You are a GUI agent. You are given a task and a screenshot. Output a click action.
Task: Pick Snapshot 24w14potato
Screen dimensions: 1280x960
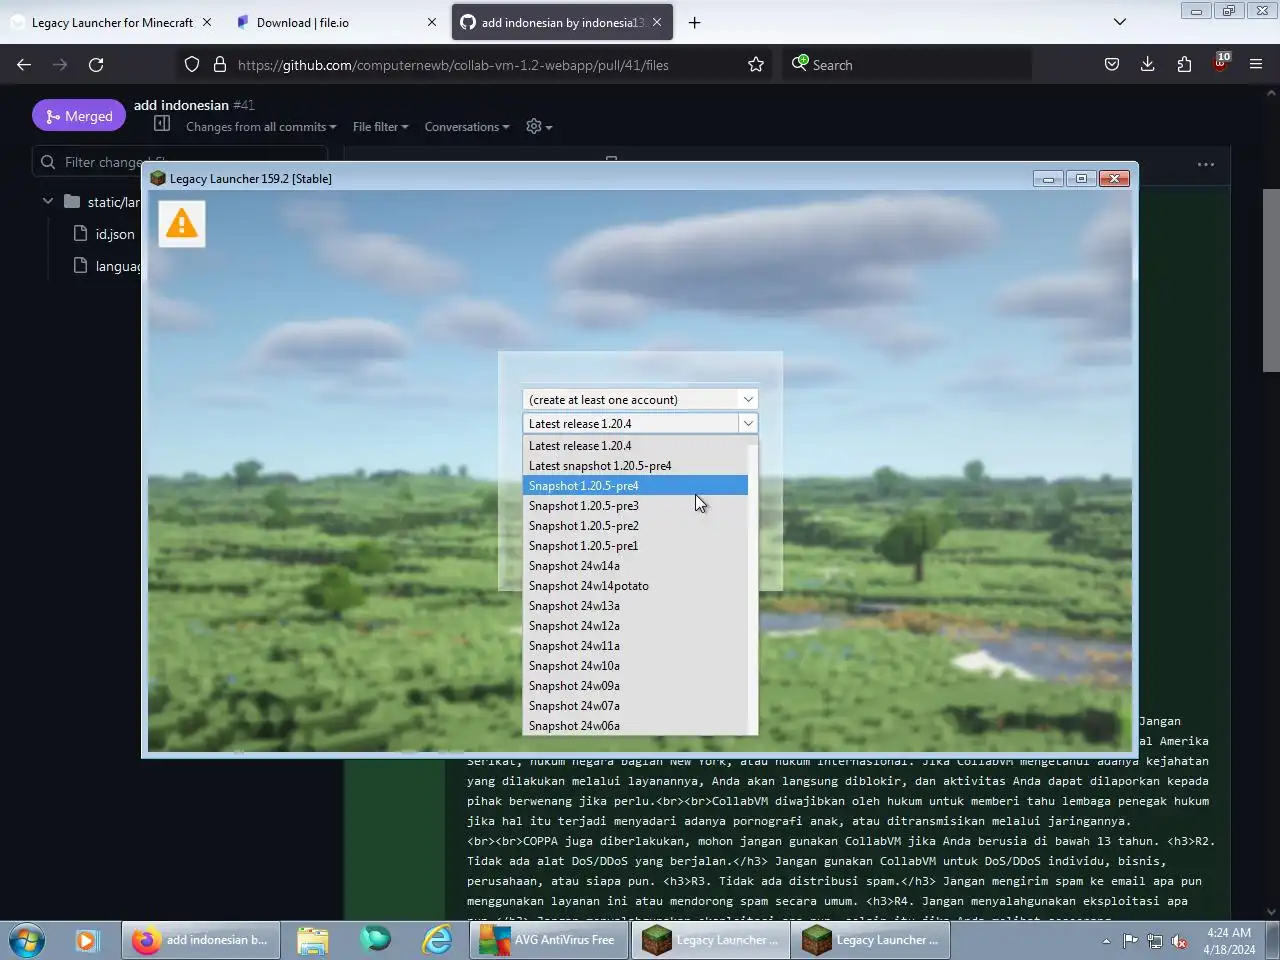pos(635,586)
